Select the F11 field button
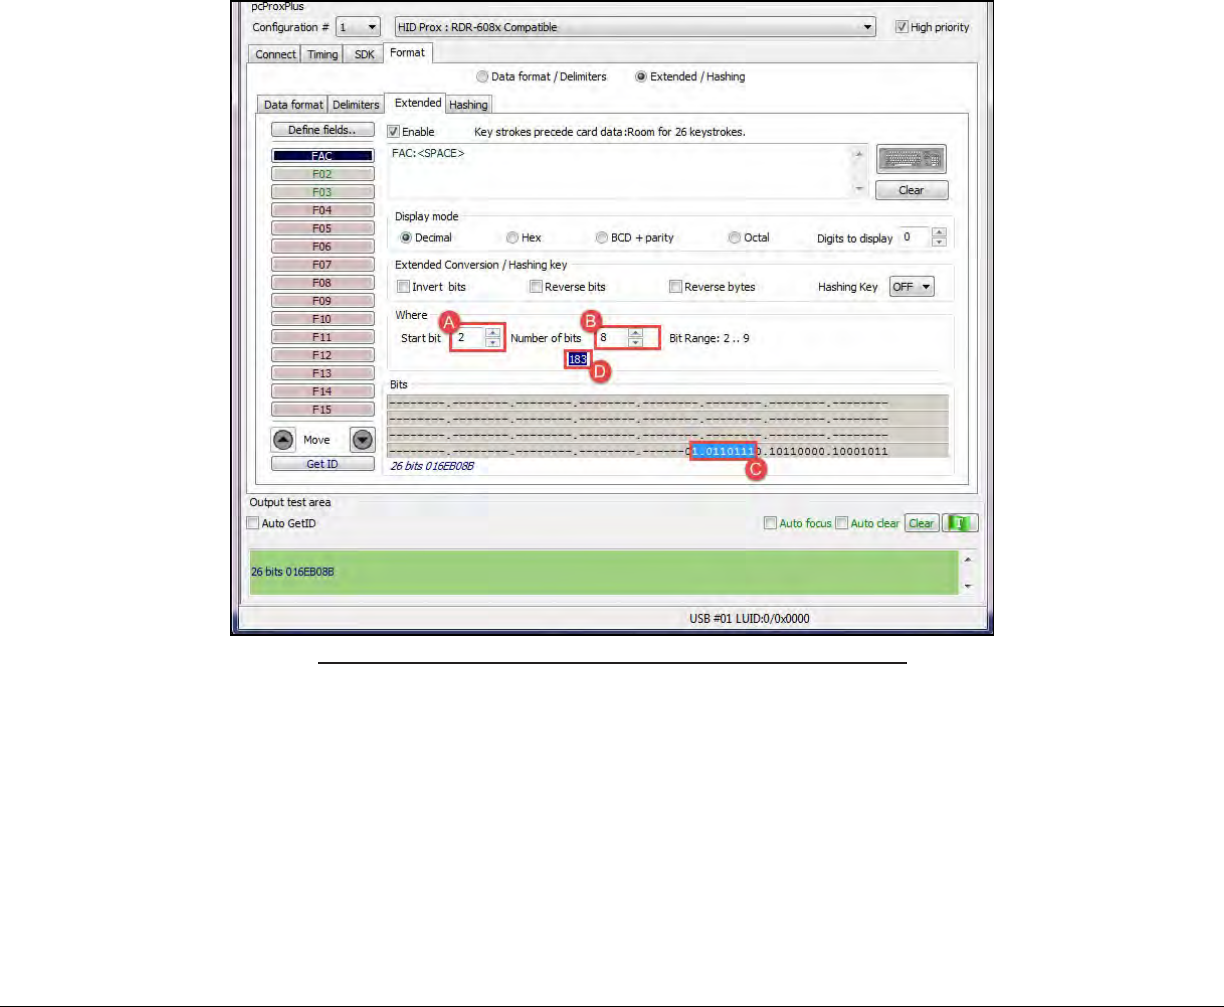 tap(323, 338)
